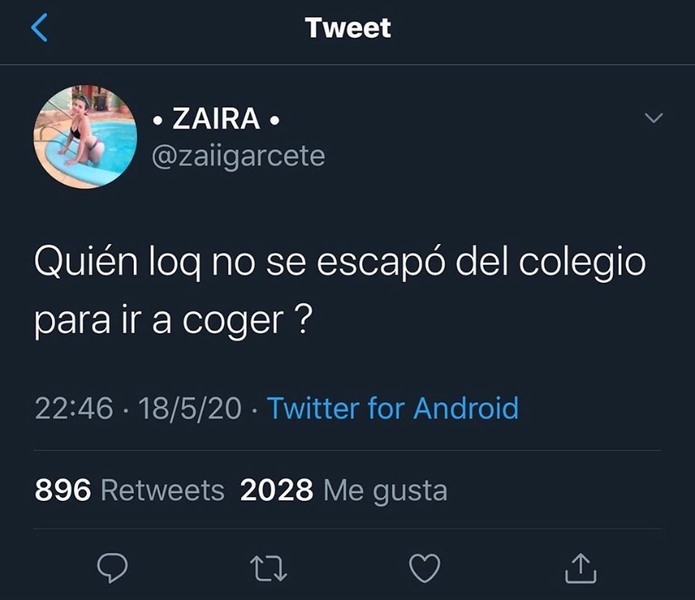Image resolution: width=695 pixels, height=600 pixels.
Task: Open the profile via the ZAIRA display name
Action: pyautogui.click(x=216, y=119)
